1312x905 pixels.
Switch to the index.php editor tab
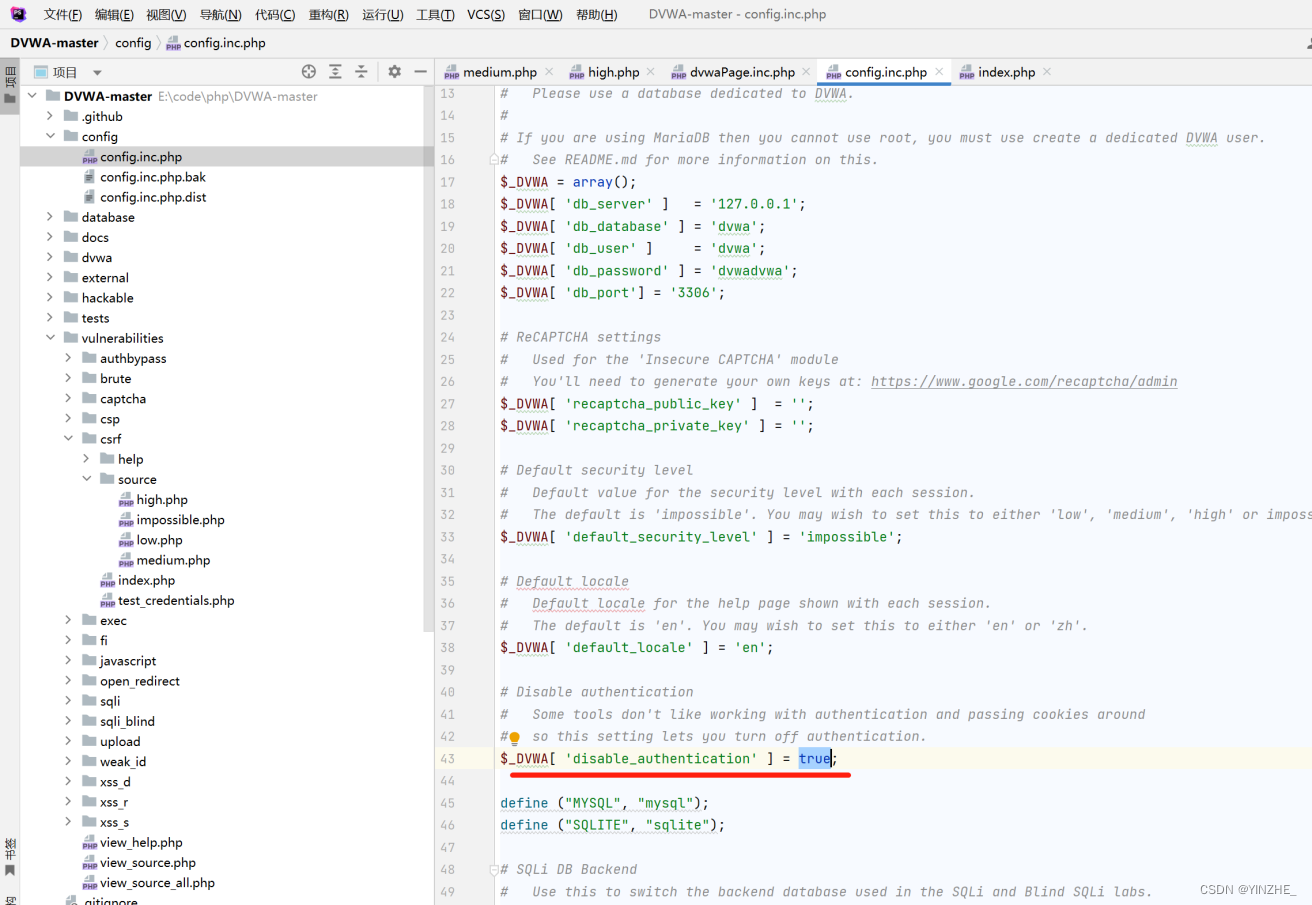pyautogui.click(x=1007, y=72)
